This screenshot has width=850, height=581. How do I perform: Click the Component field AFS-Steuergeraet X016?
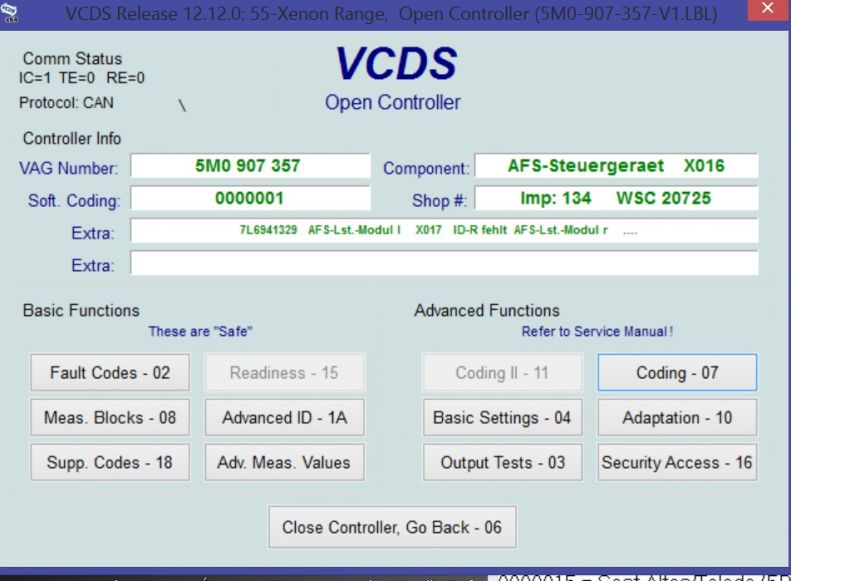point(616,166)
